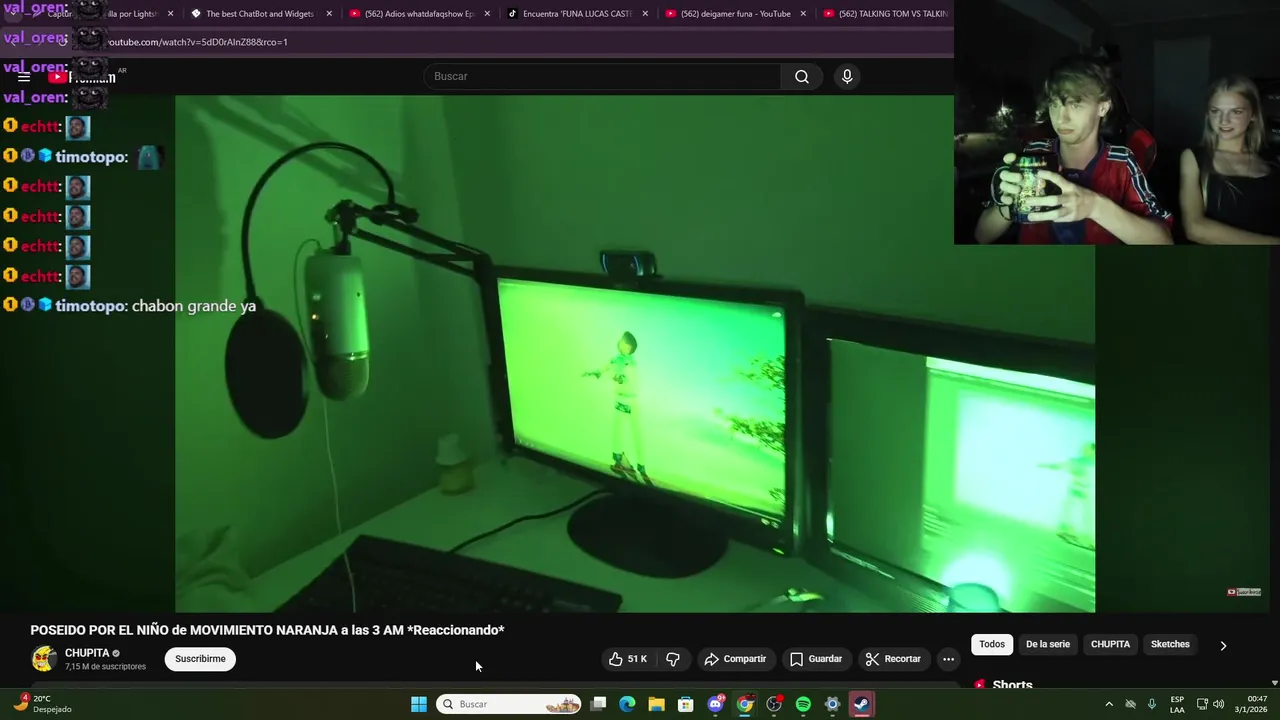This screenshot has height=720, width=1280.
Task: Open the YouTube hamburger guide menu
Action: click(x=24, y=77)
